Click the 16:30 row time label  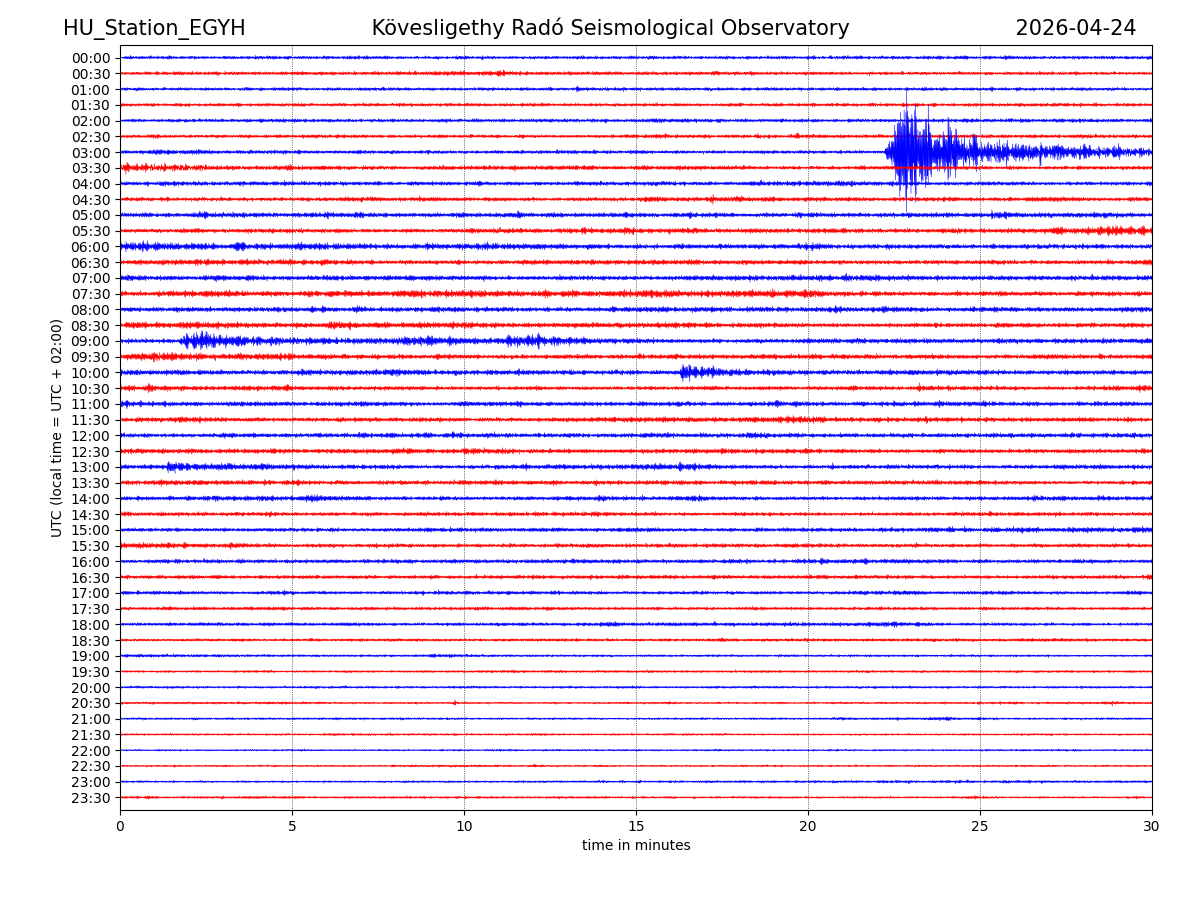click(x=91, y=578)
